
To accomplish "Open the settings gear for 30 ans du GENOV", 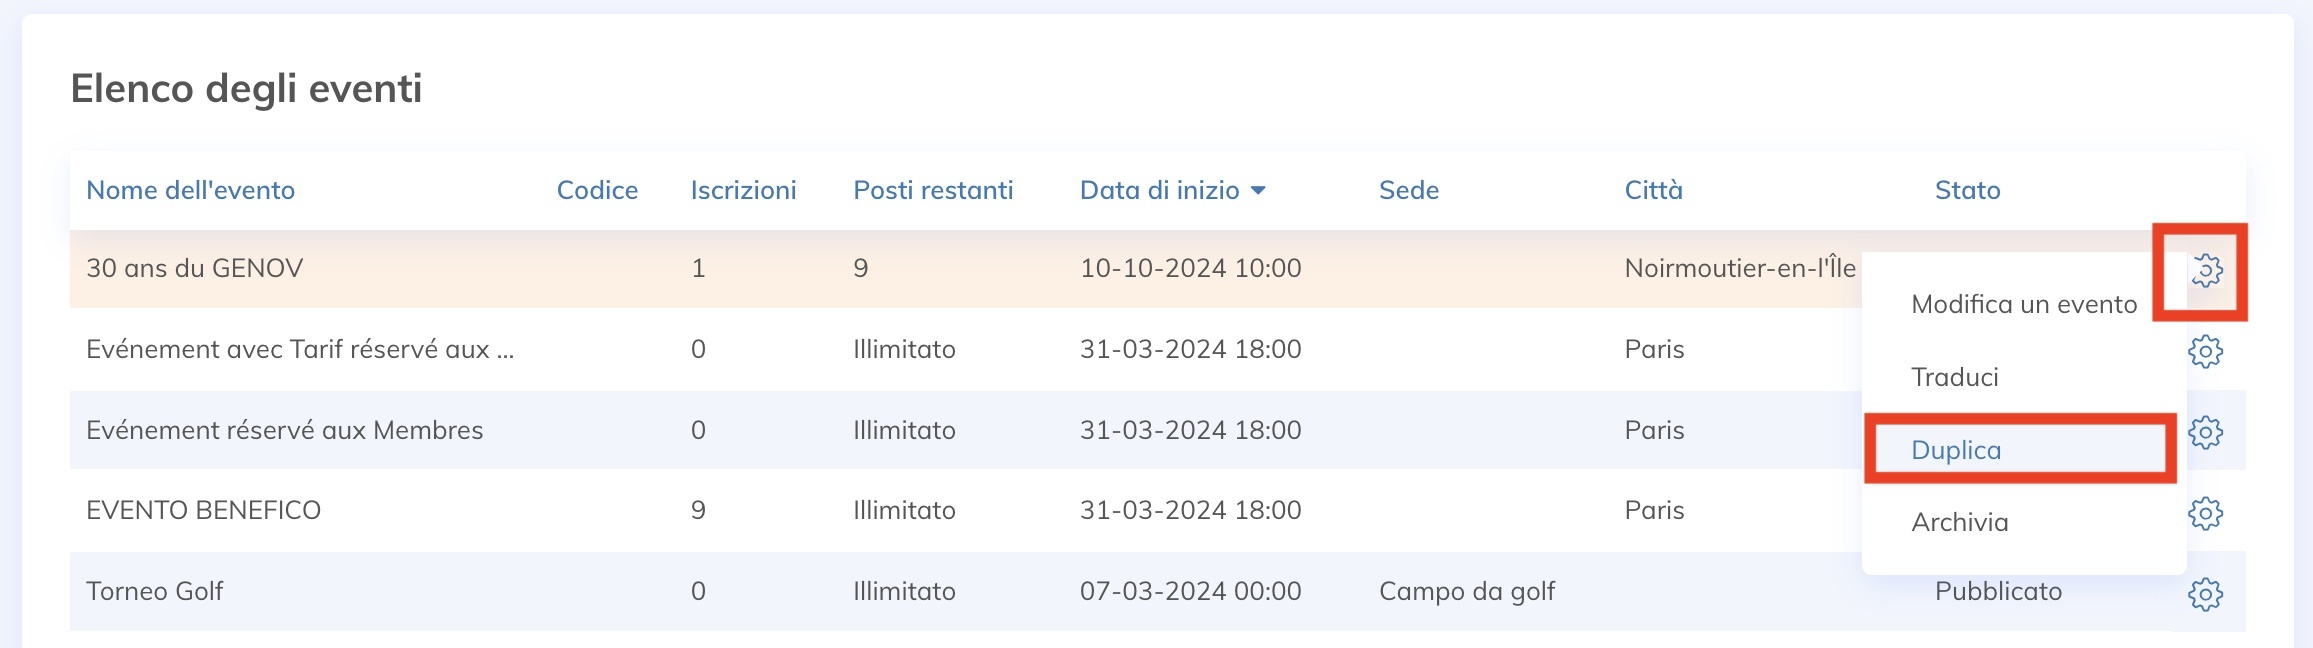I will coord(2207,270).
